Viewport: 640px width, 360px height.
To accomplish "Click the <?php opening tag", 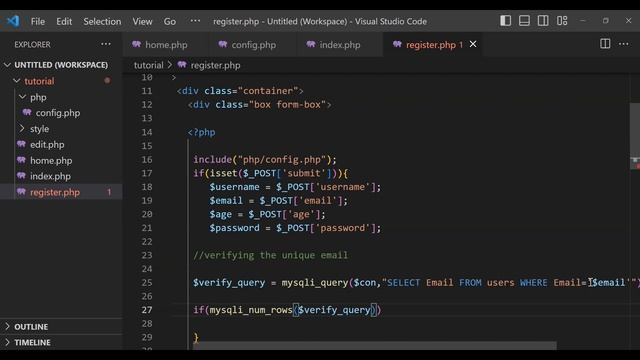I will coord(202,132).
